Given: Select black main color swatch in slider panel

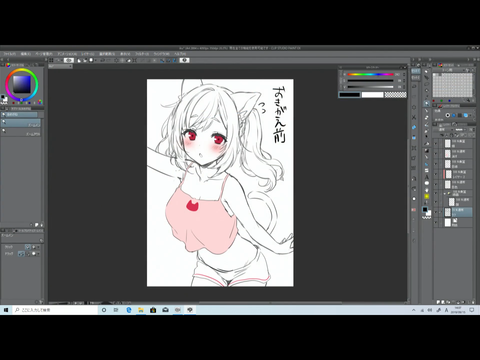Looking at the screenshot, I should [x=349, y=95].
